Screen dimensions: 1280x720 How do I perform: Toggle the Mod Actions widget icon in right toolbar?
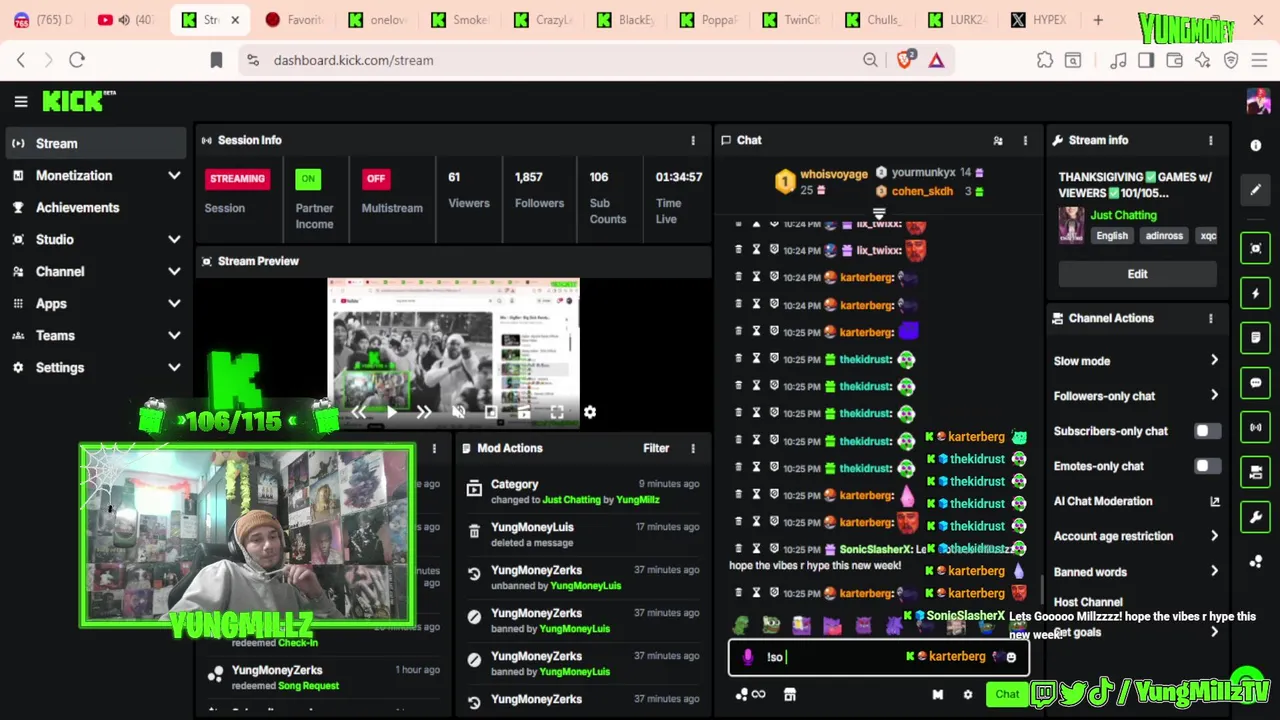1256,338
